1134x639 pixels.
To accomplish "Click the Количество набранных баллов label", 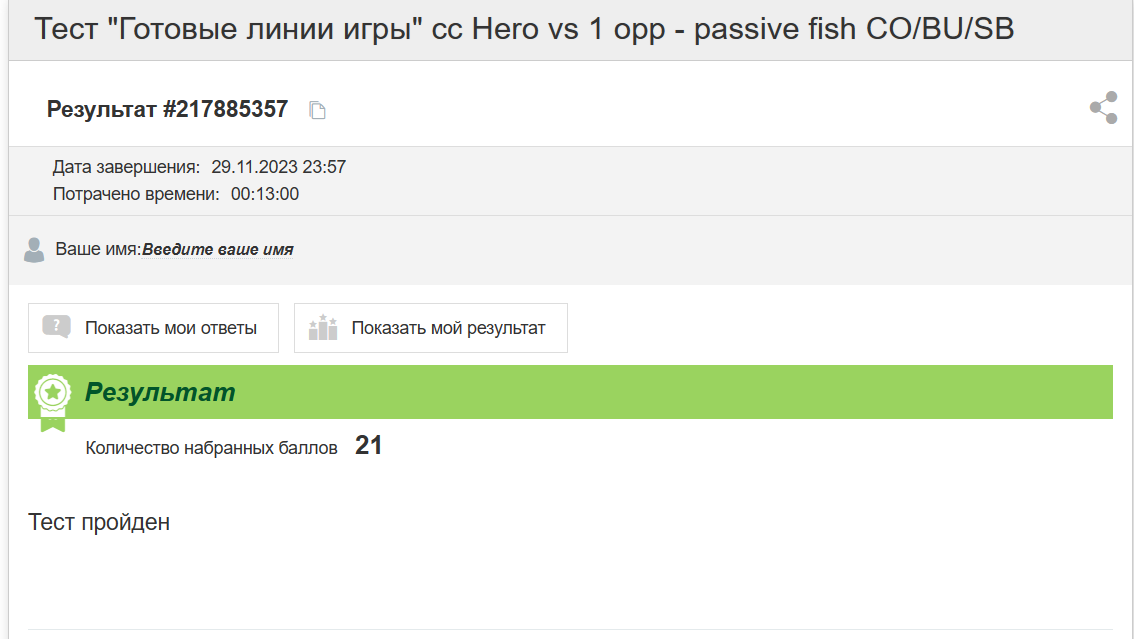I will [x=211, y=448].
